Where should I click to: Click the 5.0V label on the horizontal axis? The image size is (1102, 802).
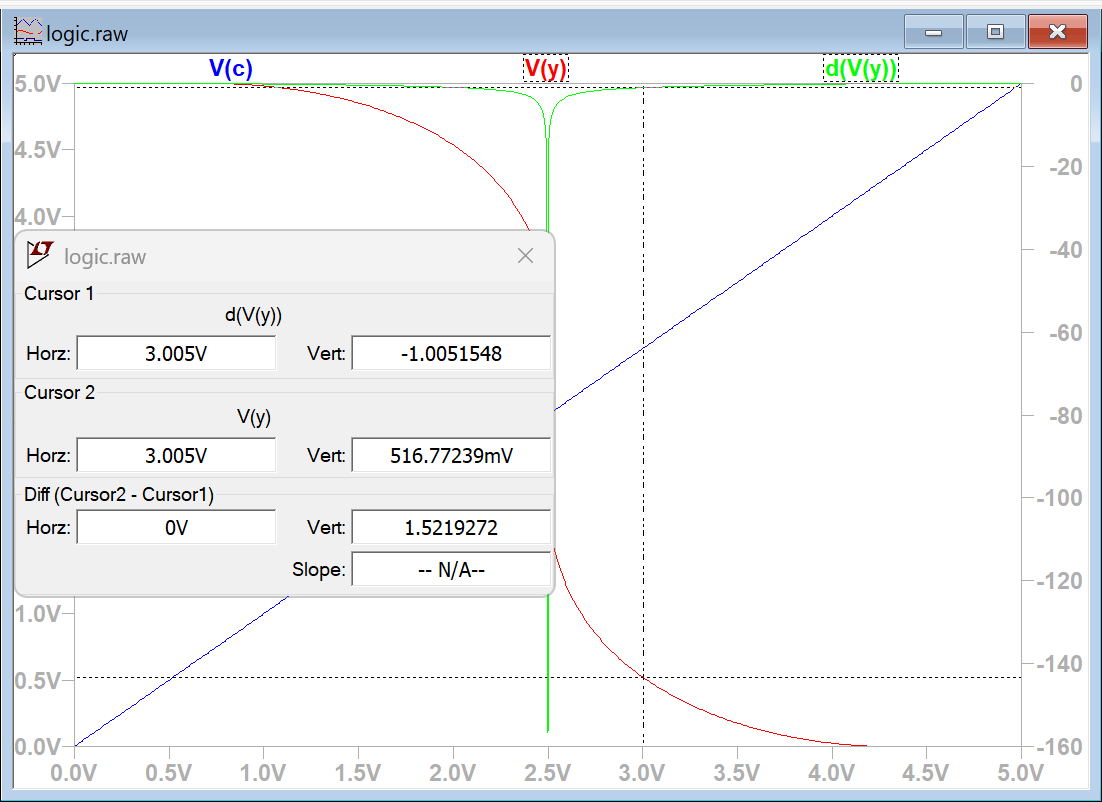pyautogui.click(x=1020, y=773)
